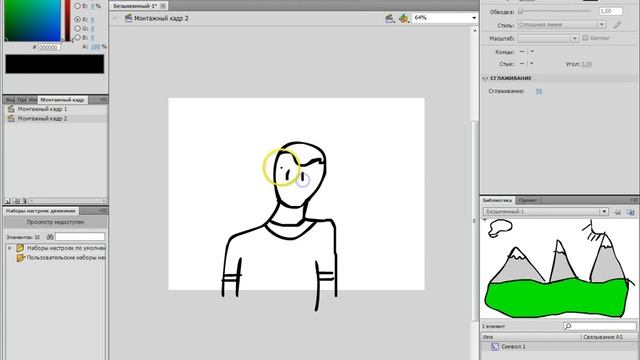
Task: Pick a color in the gradient color field
Action: click(32, 20)
